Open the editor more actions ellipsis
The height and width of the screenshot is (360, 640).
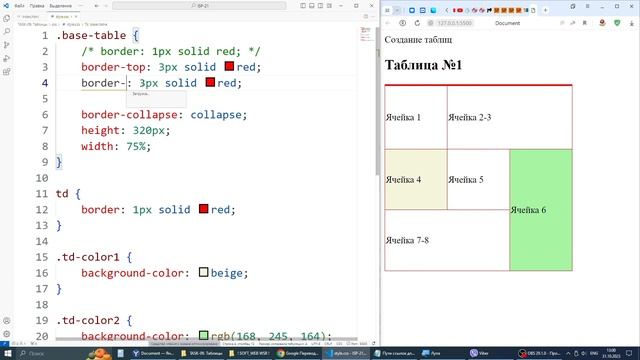[373, 16]
